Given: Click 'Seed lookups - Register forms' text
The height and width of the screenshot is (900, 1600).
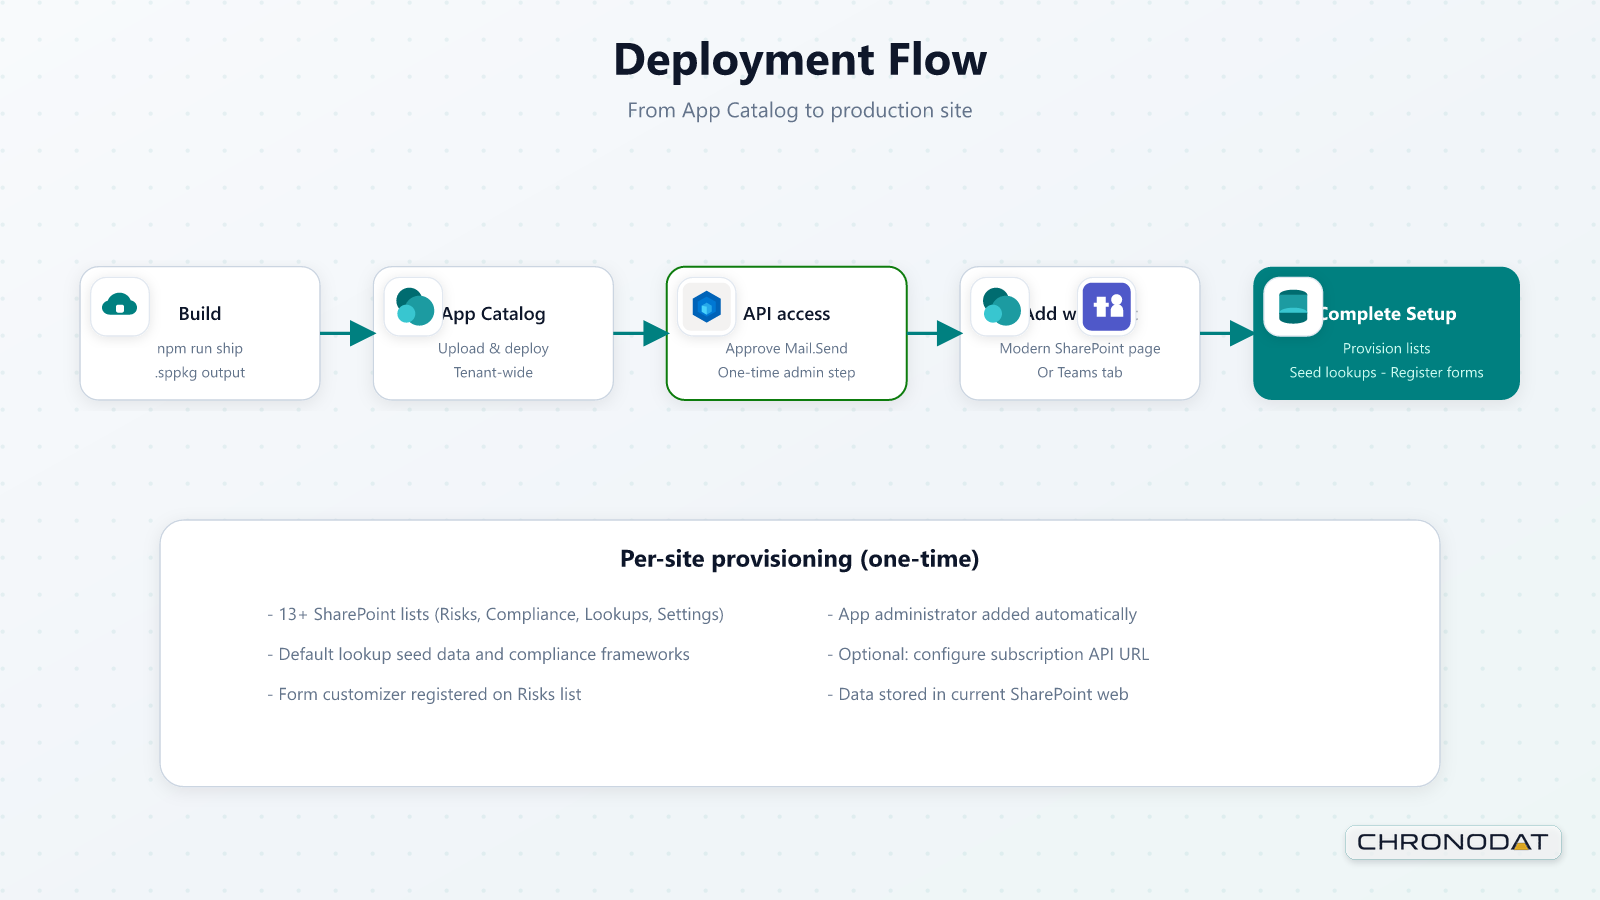Looking at the screenshot, I should [1387, 372].
